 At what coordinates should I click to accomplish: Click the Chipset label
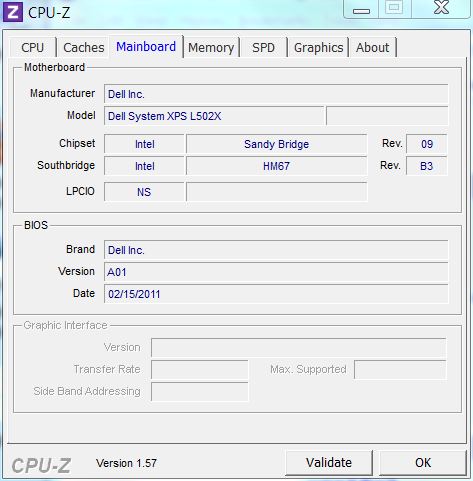pyautogui.click(x=77, y=143)
